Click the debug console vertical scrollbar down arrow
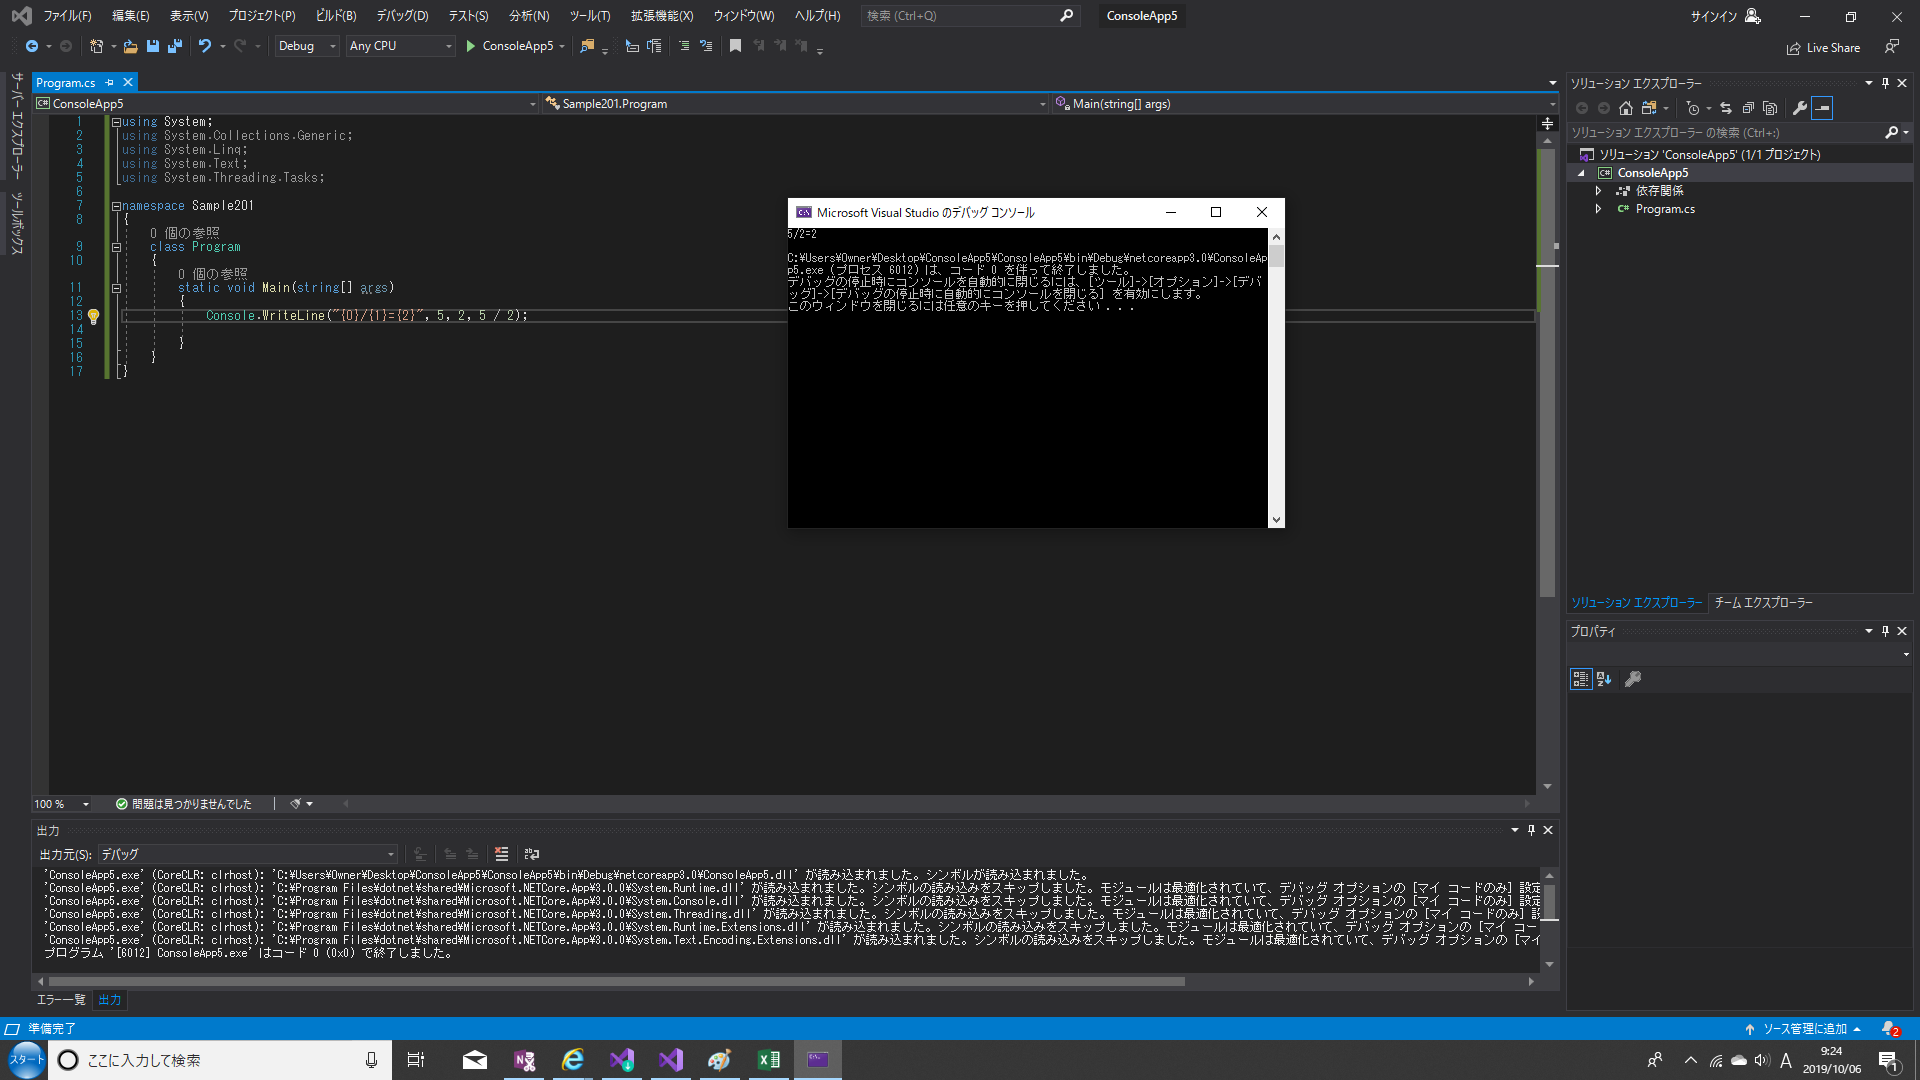 [1276, 520]
